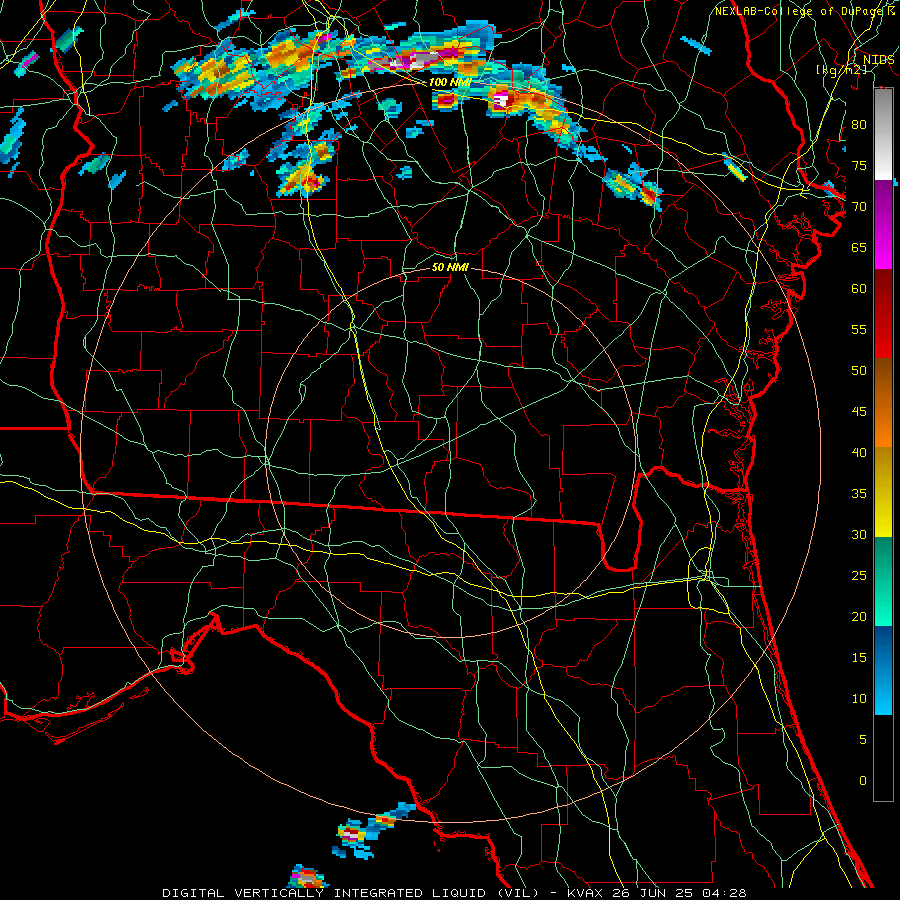Pick the 45 scale label
900x900 pixels.
(859, 412)
